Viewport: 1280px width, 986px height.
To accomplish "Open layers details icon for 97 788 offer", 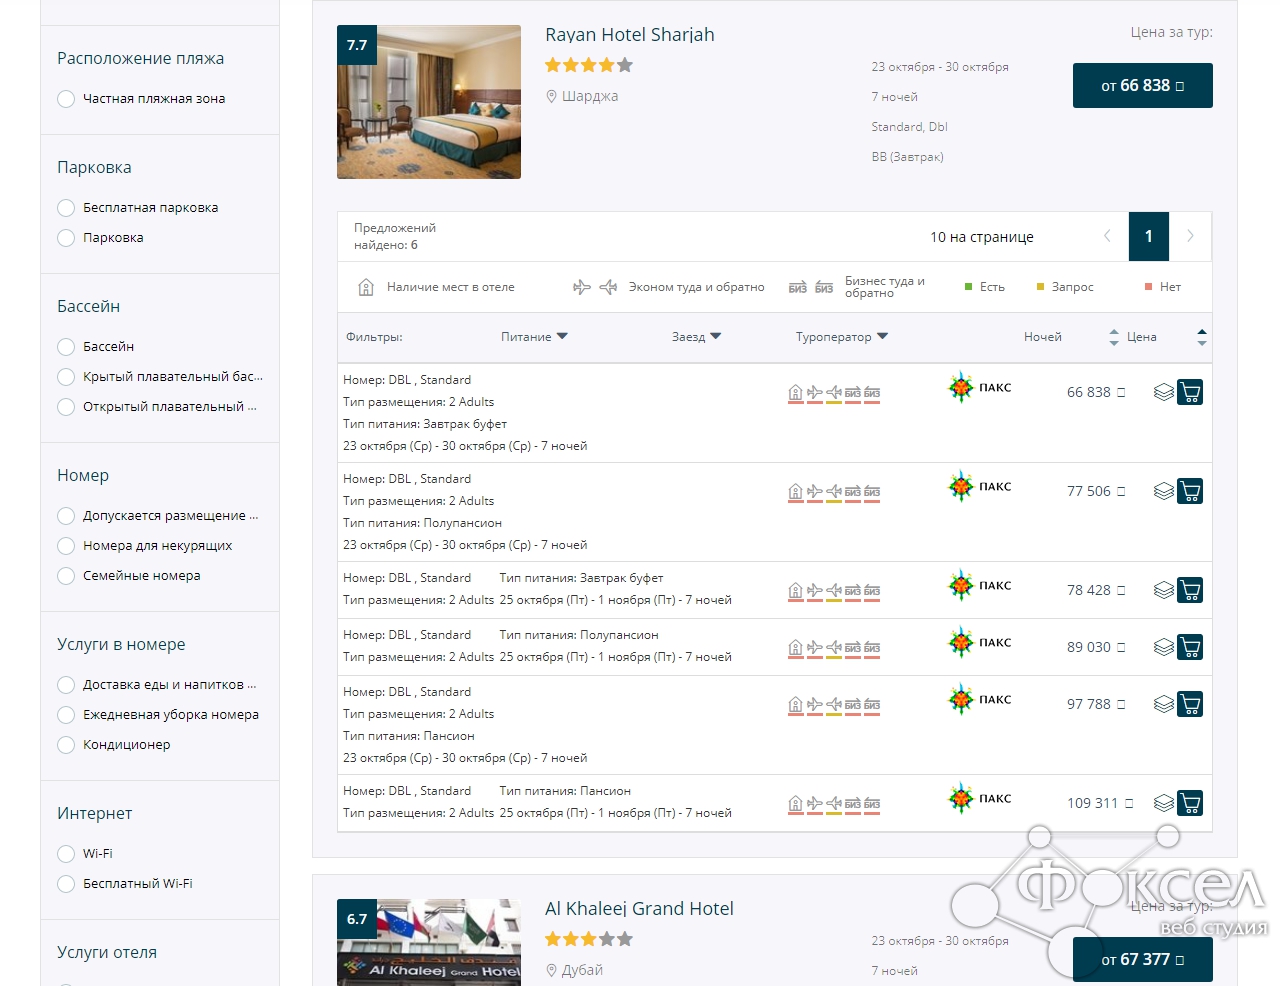I will tap(1163, 704).
